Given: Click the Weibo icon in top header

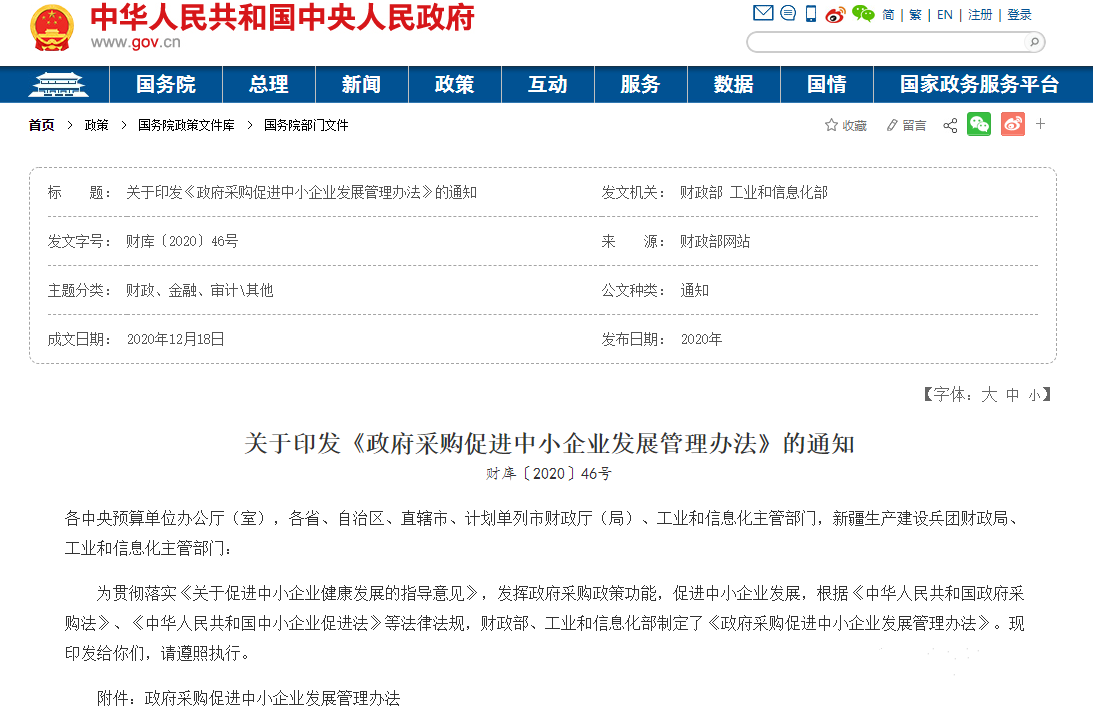Looking at the screenshot, I should pos(835,14).
